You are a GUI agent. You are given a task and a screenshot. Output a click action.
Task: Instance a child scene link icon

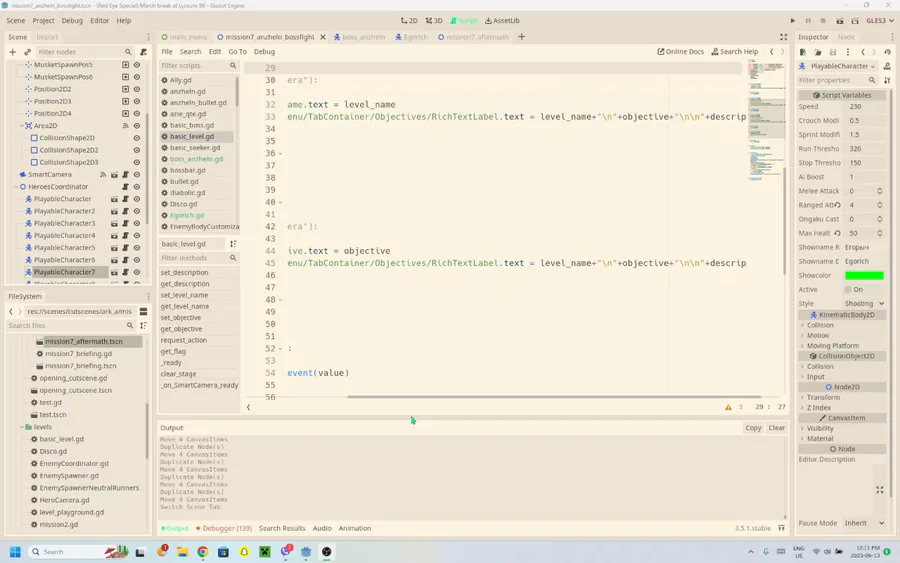pyautogui.click(x=27, y=52)
